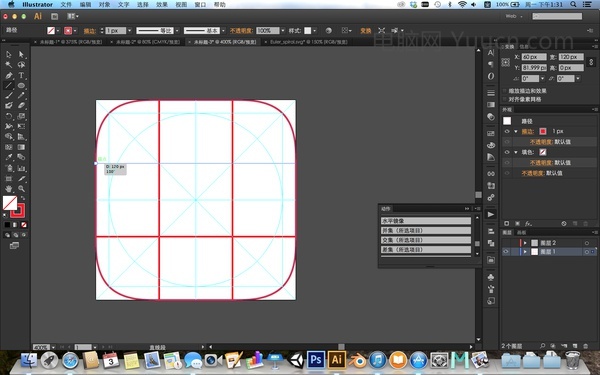This screenshot has height=375, width=600.
Task: Open the stroke weight dropdown arrow
Action: pyautogui.click(x=130, y=31)
